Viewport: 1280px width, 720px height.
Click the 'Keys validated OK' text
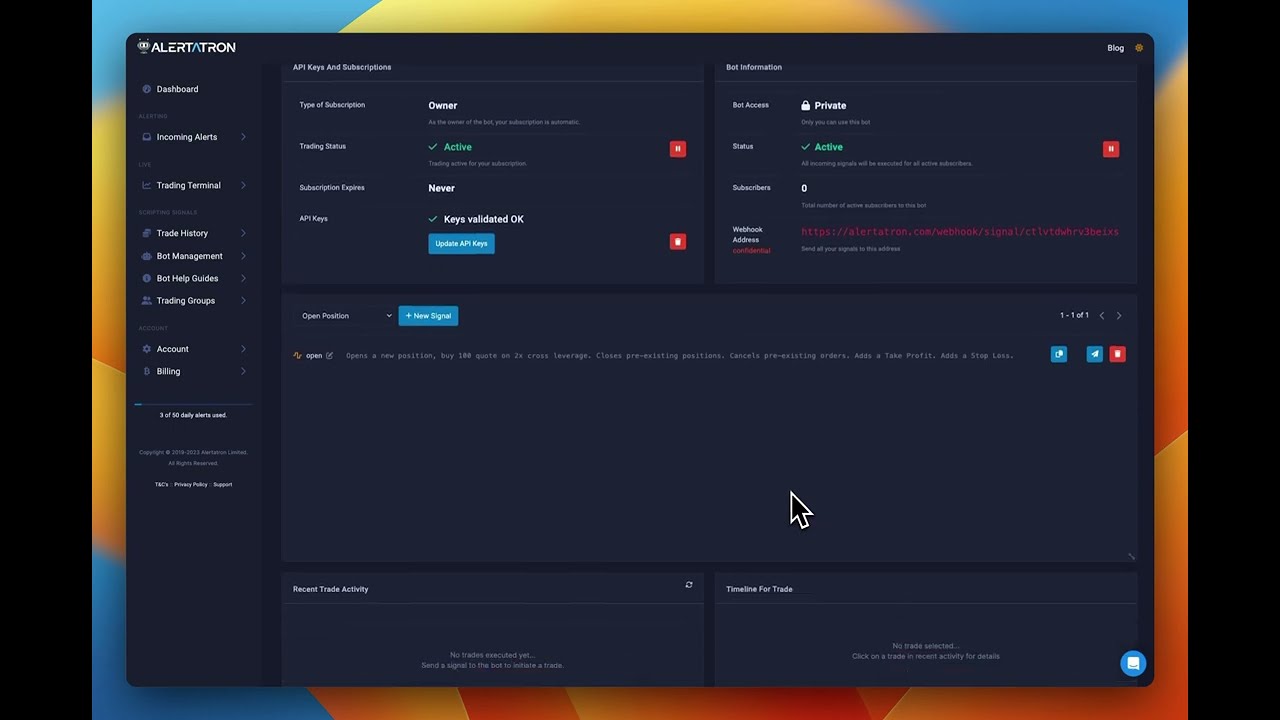tap(484, 219)
